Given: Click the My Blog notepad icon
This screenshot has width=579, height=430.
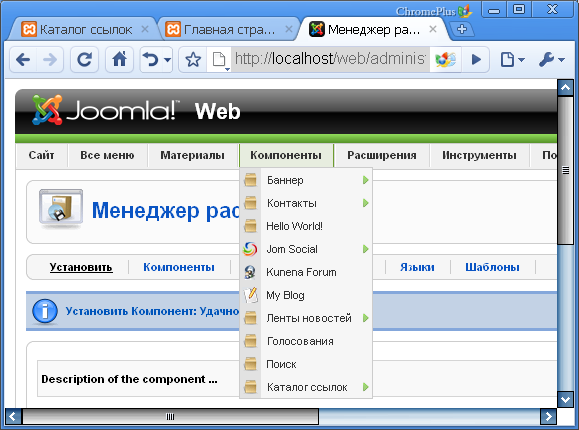Looking at the screenshot, I should point(250,295).
